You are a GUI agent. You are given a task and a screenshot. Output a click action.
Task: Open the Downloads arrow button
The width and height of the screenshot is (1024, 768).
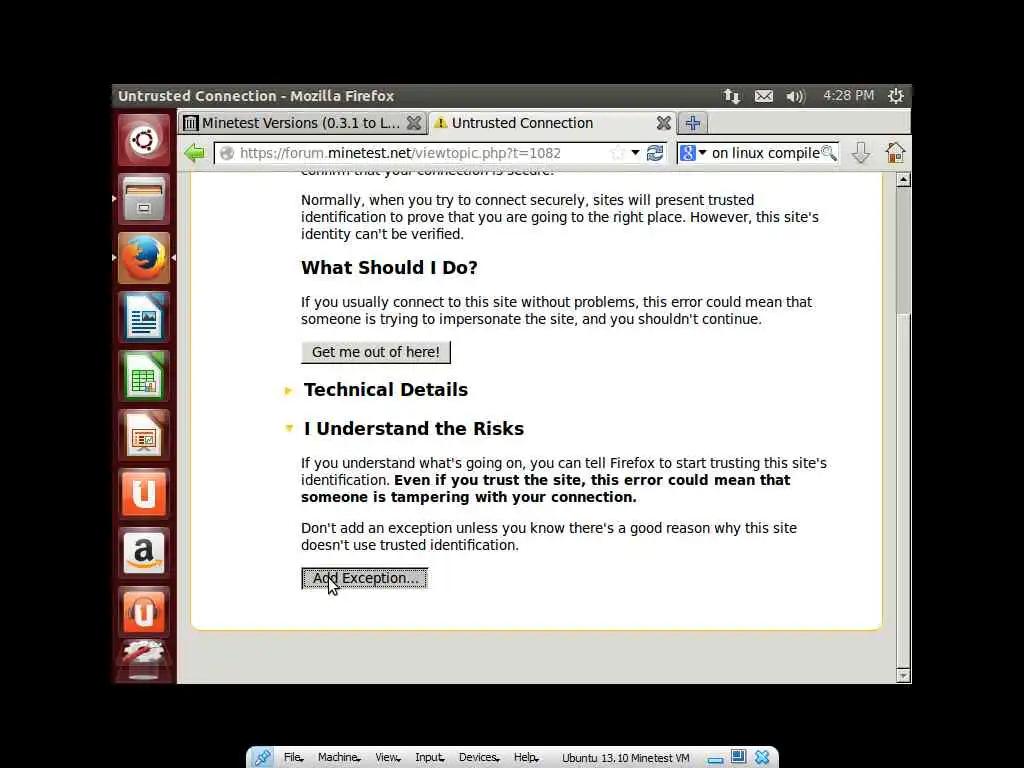point(861,153)
